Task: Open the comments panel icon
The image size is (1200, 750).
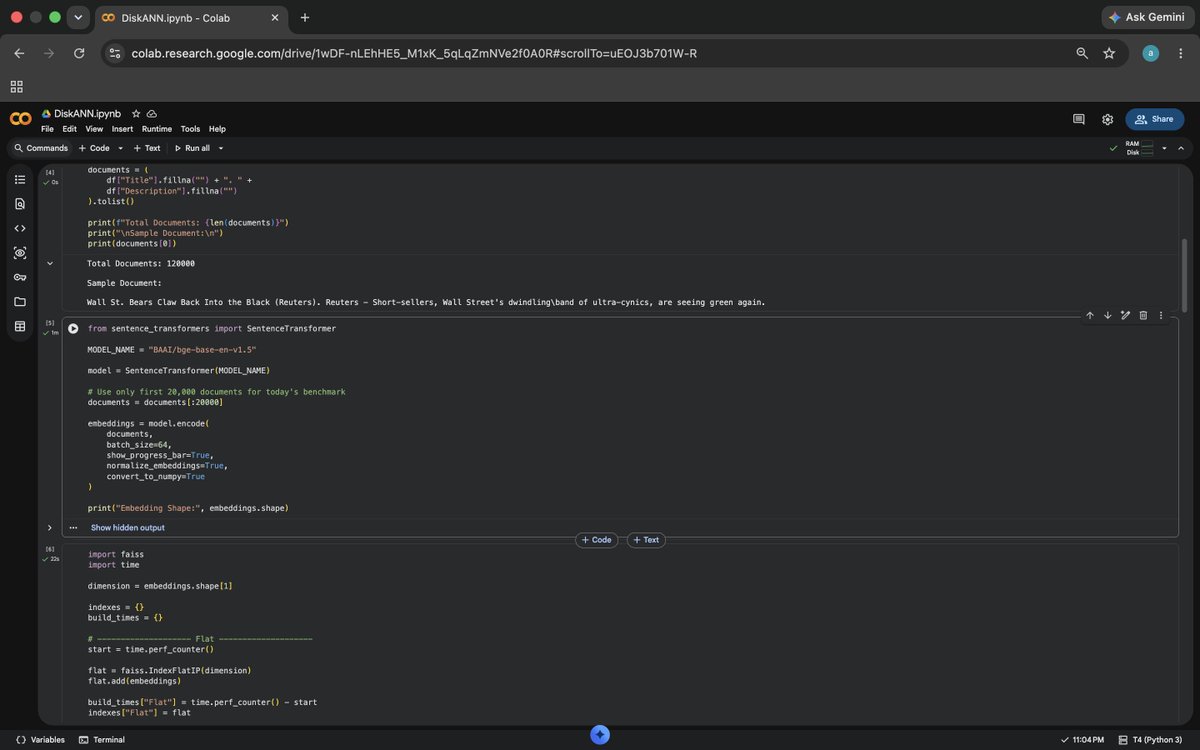Action: 1079,119
